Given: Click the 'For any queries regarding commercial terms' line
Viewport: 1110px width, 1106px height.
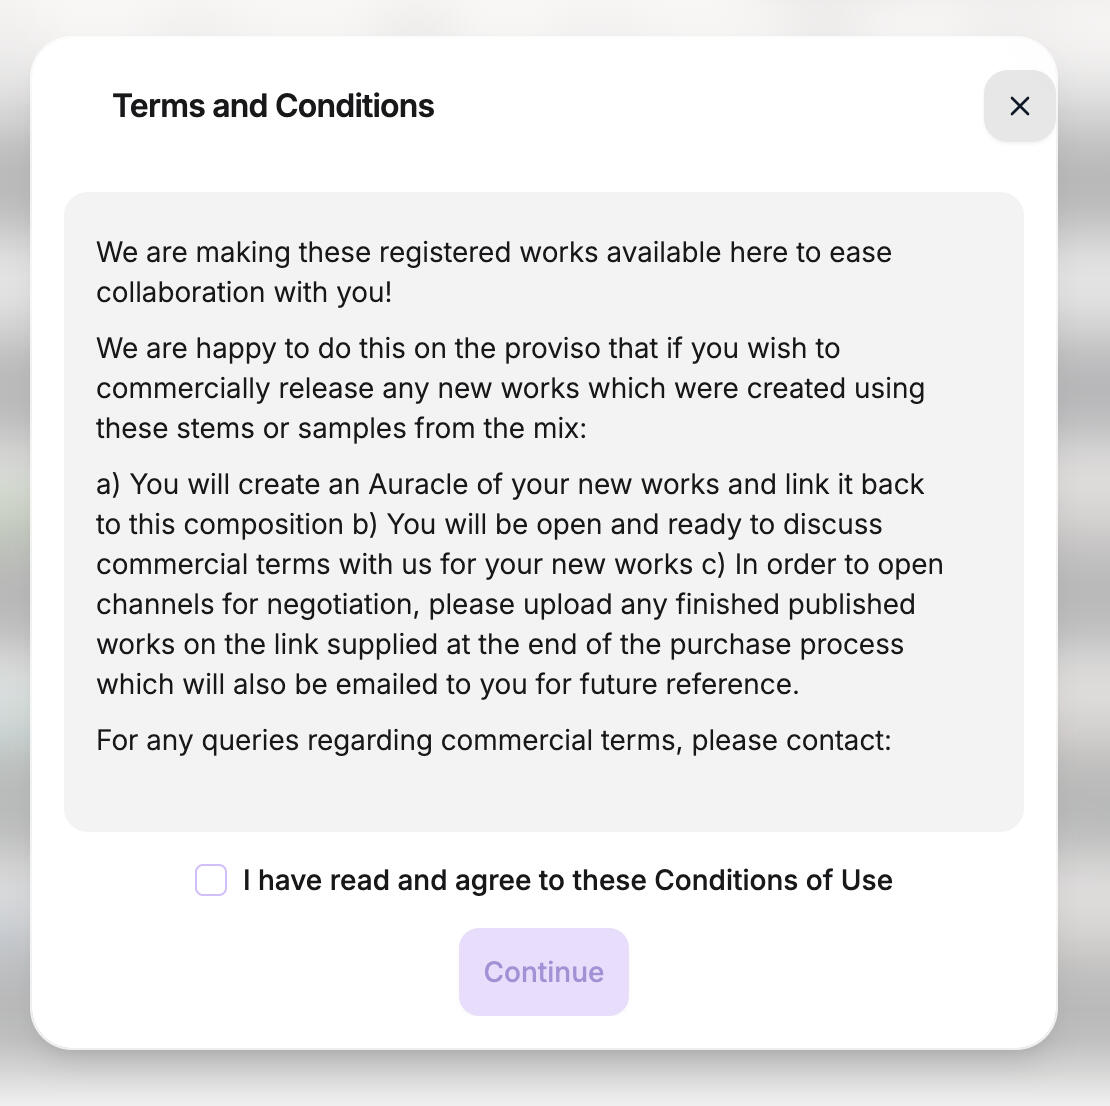Looking at the screenshot, I should pyautogui.click(x=493, y=741).
